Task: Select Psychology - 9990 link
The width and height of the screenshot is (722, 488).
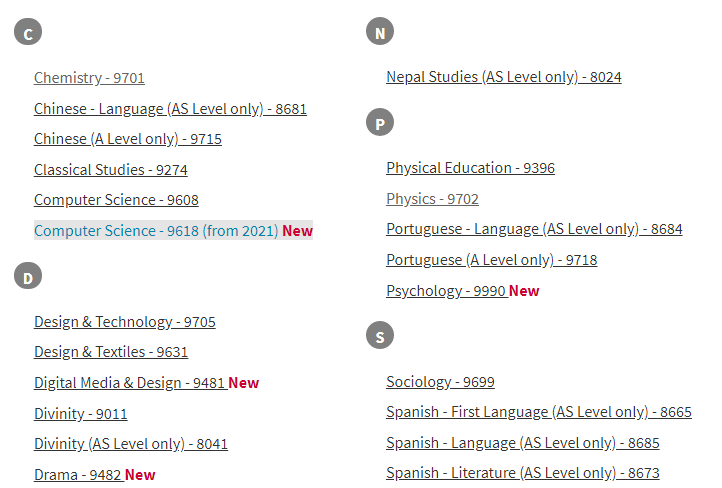Action: click(445, 291)
